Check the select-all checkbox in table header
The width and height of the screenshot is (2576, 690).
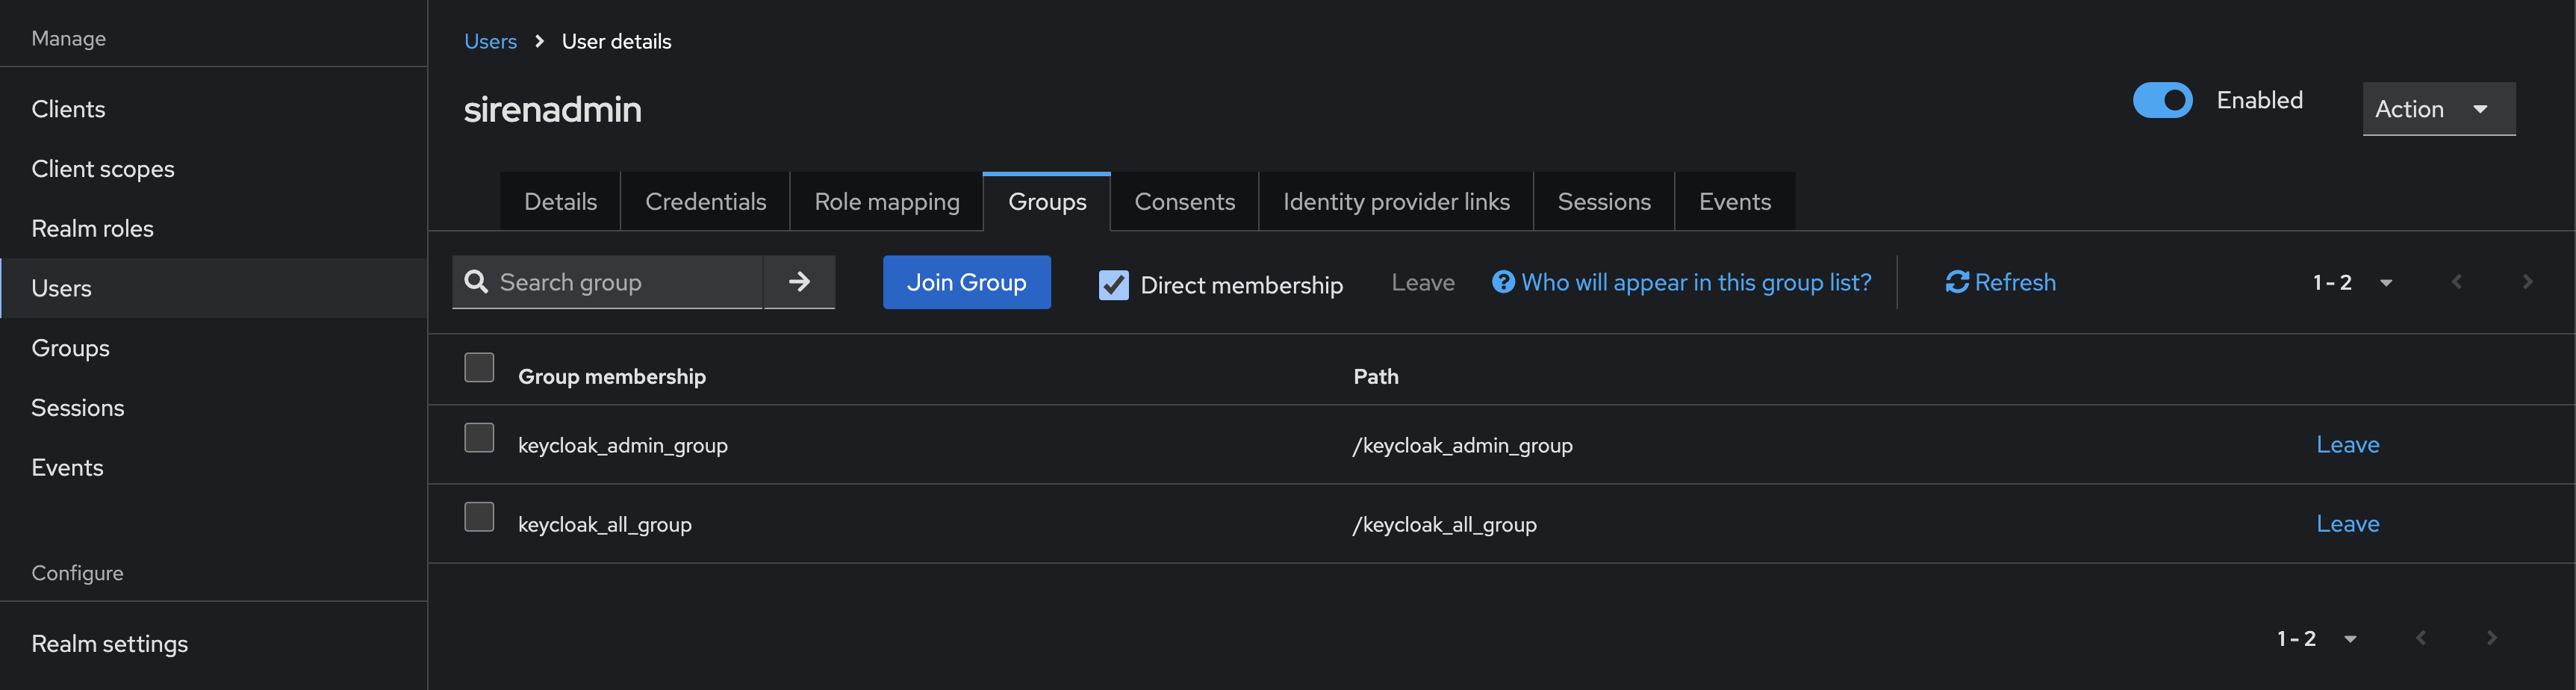click(479, 367)
